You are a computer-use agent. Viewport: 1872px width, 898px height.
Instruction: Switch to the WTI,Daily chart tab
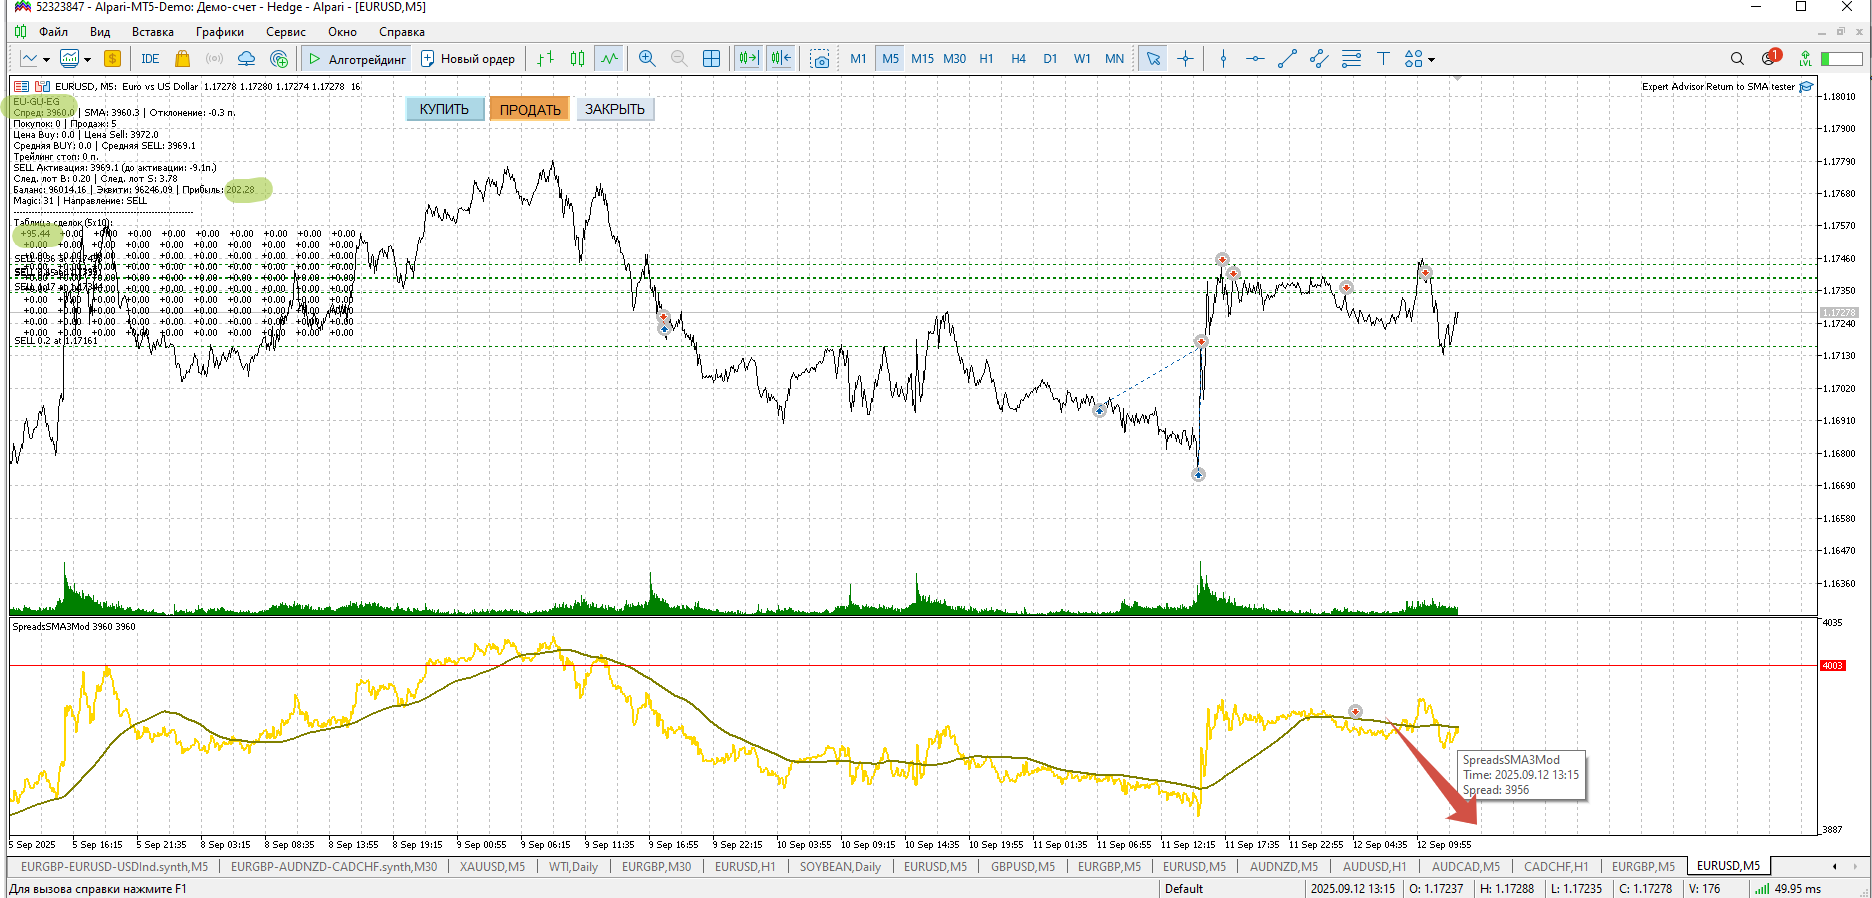pos(573,866)
